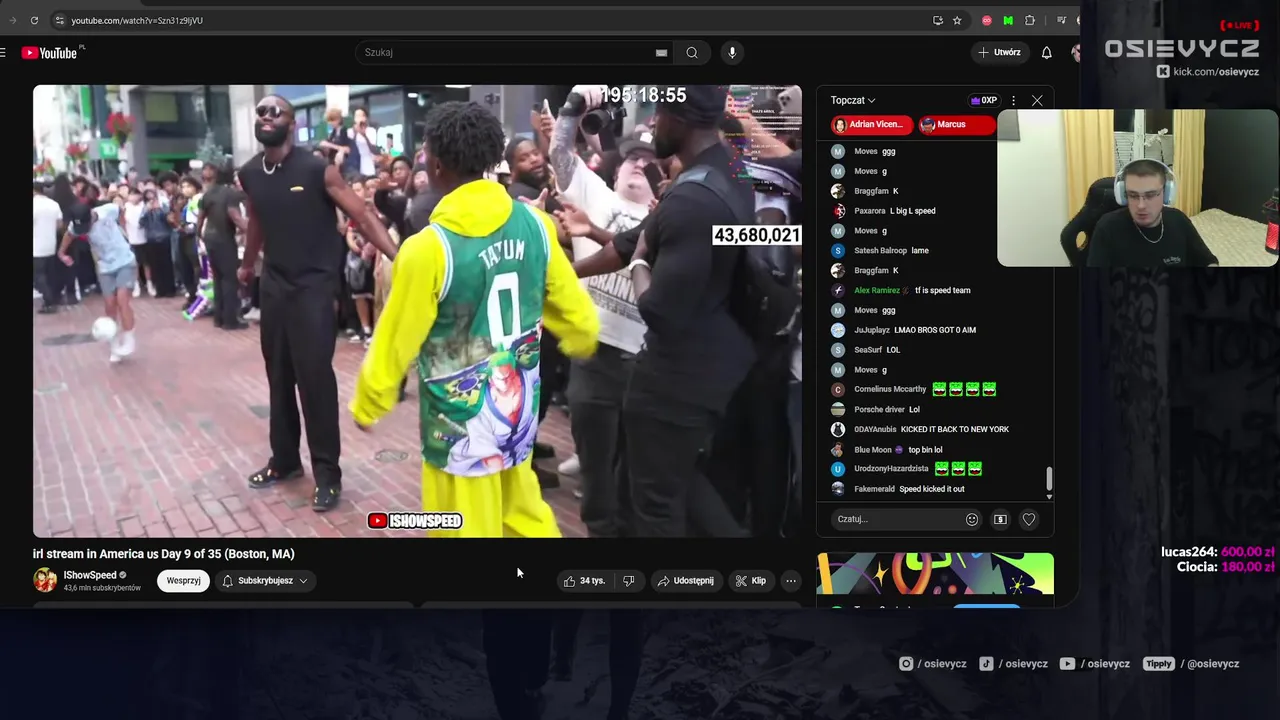Like the video (34 tys.)
Screen dimensions: 1280x720
585,580
